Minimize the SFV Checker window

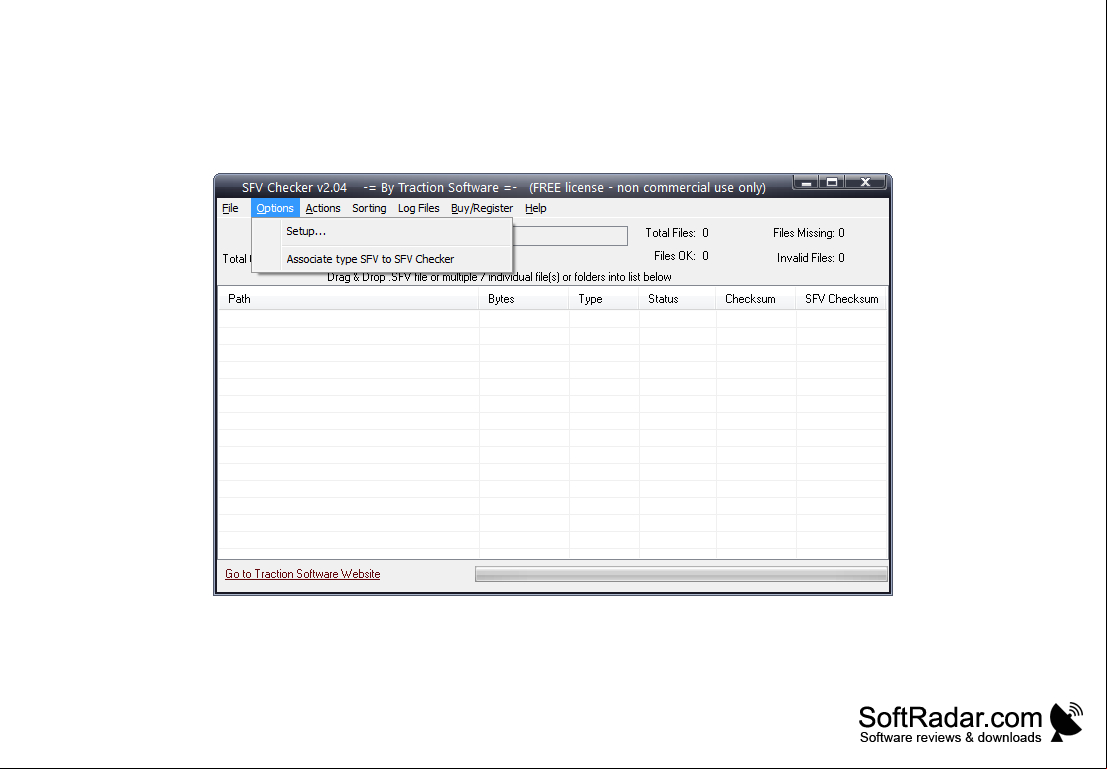[x=806, y=182]
